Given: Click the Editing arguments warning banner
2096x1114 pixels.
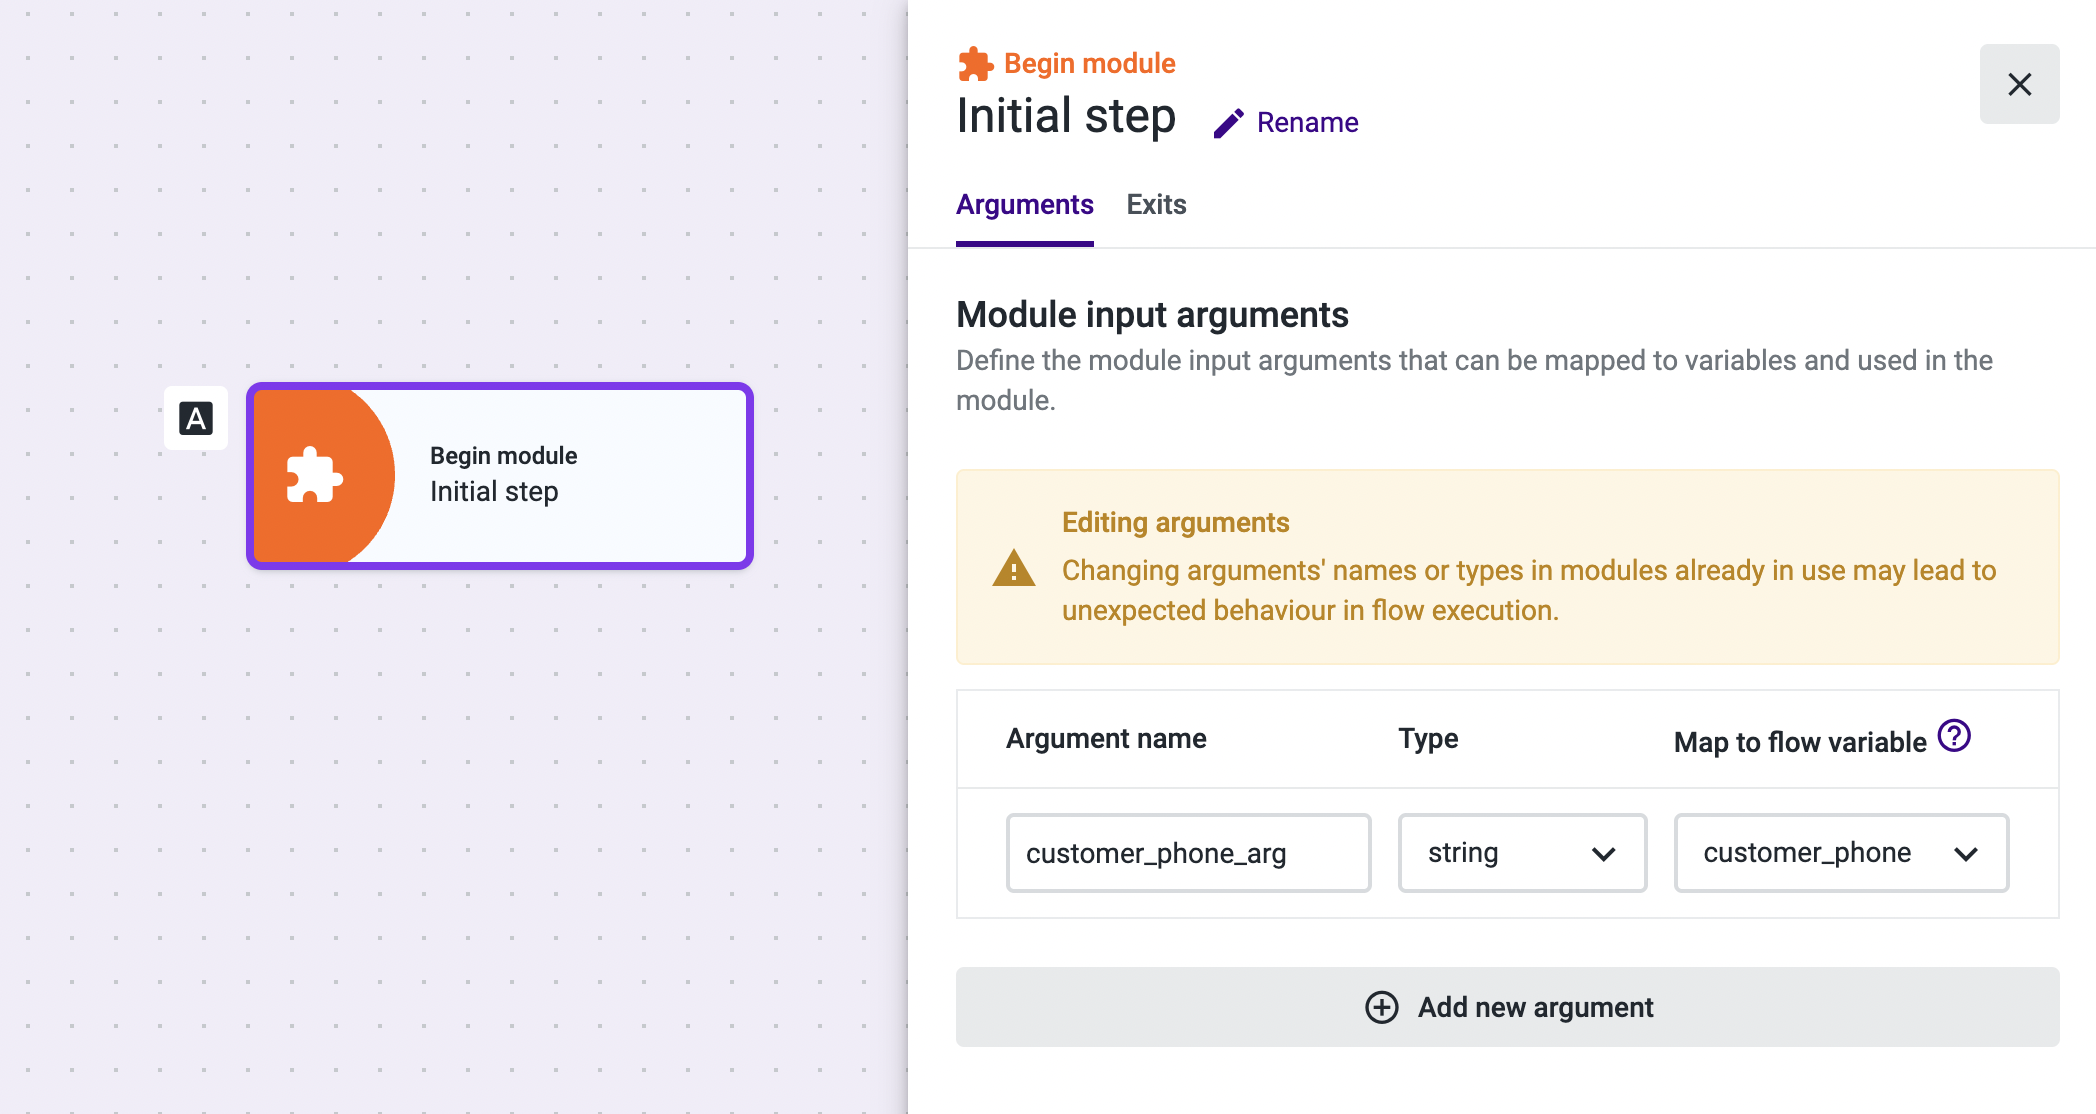Looking at the screenshot, I should pyautogui.click(x=1507, y=567).
